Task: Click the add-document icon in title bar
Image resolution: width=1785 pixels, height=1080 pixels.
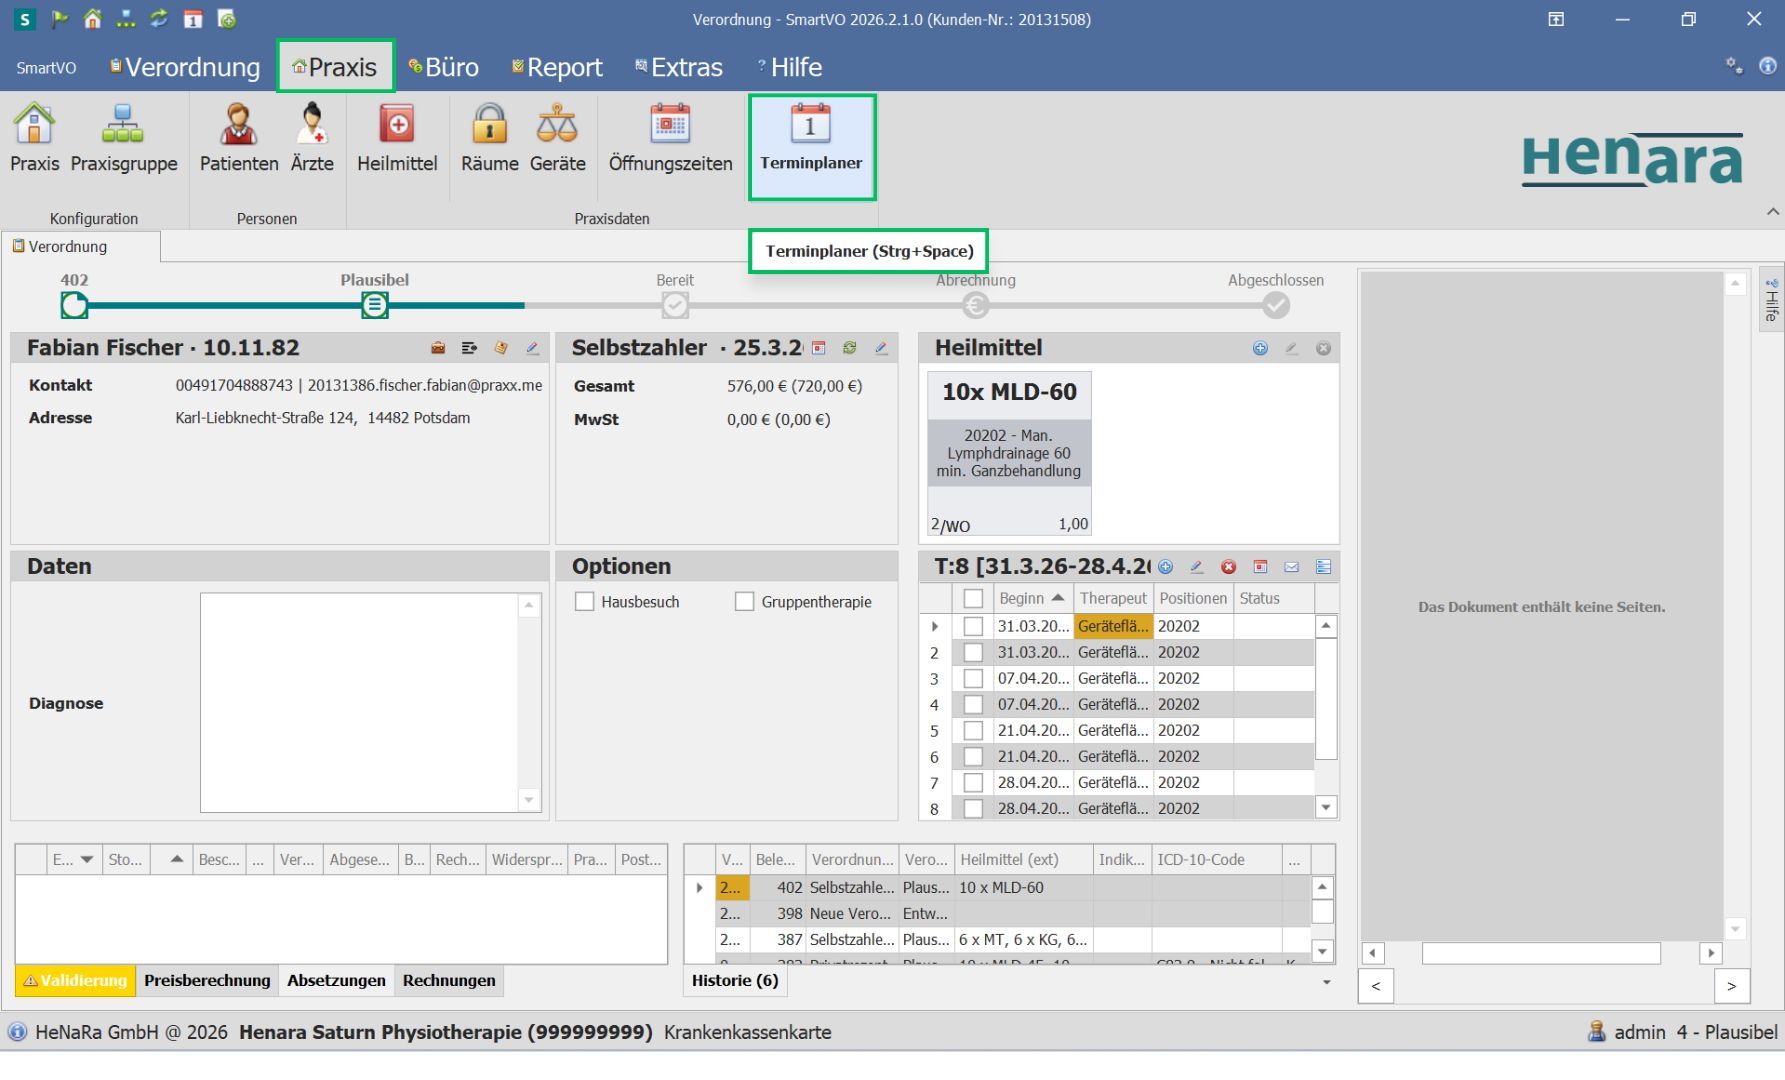Action: (x=227, y=19)
